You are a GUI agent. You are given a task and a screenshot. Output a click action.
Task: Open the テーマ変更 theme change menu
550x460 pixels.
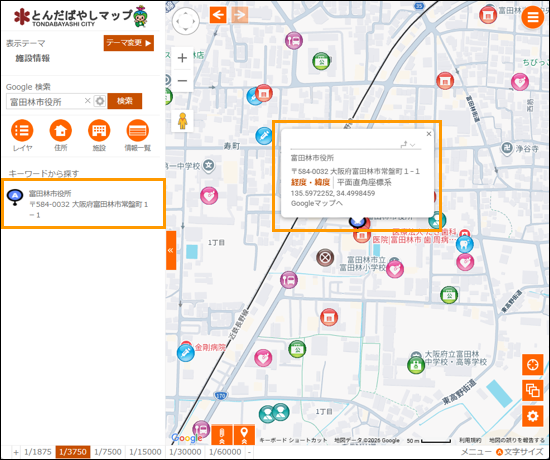tap(128, 43)
